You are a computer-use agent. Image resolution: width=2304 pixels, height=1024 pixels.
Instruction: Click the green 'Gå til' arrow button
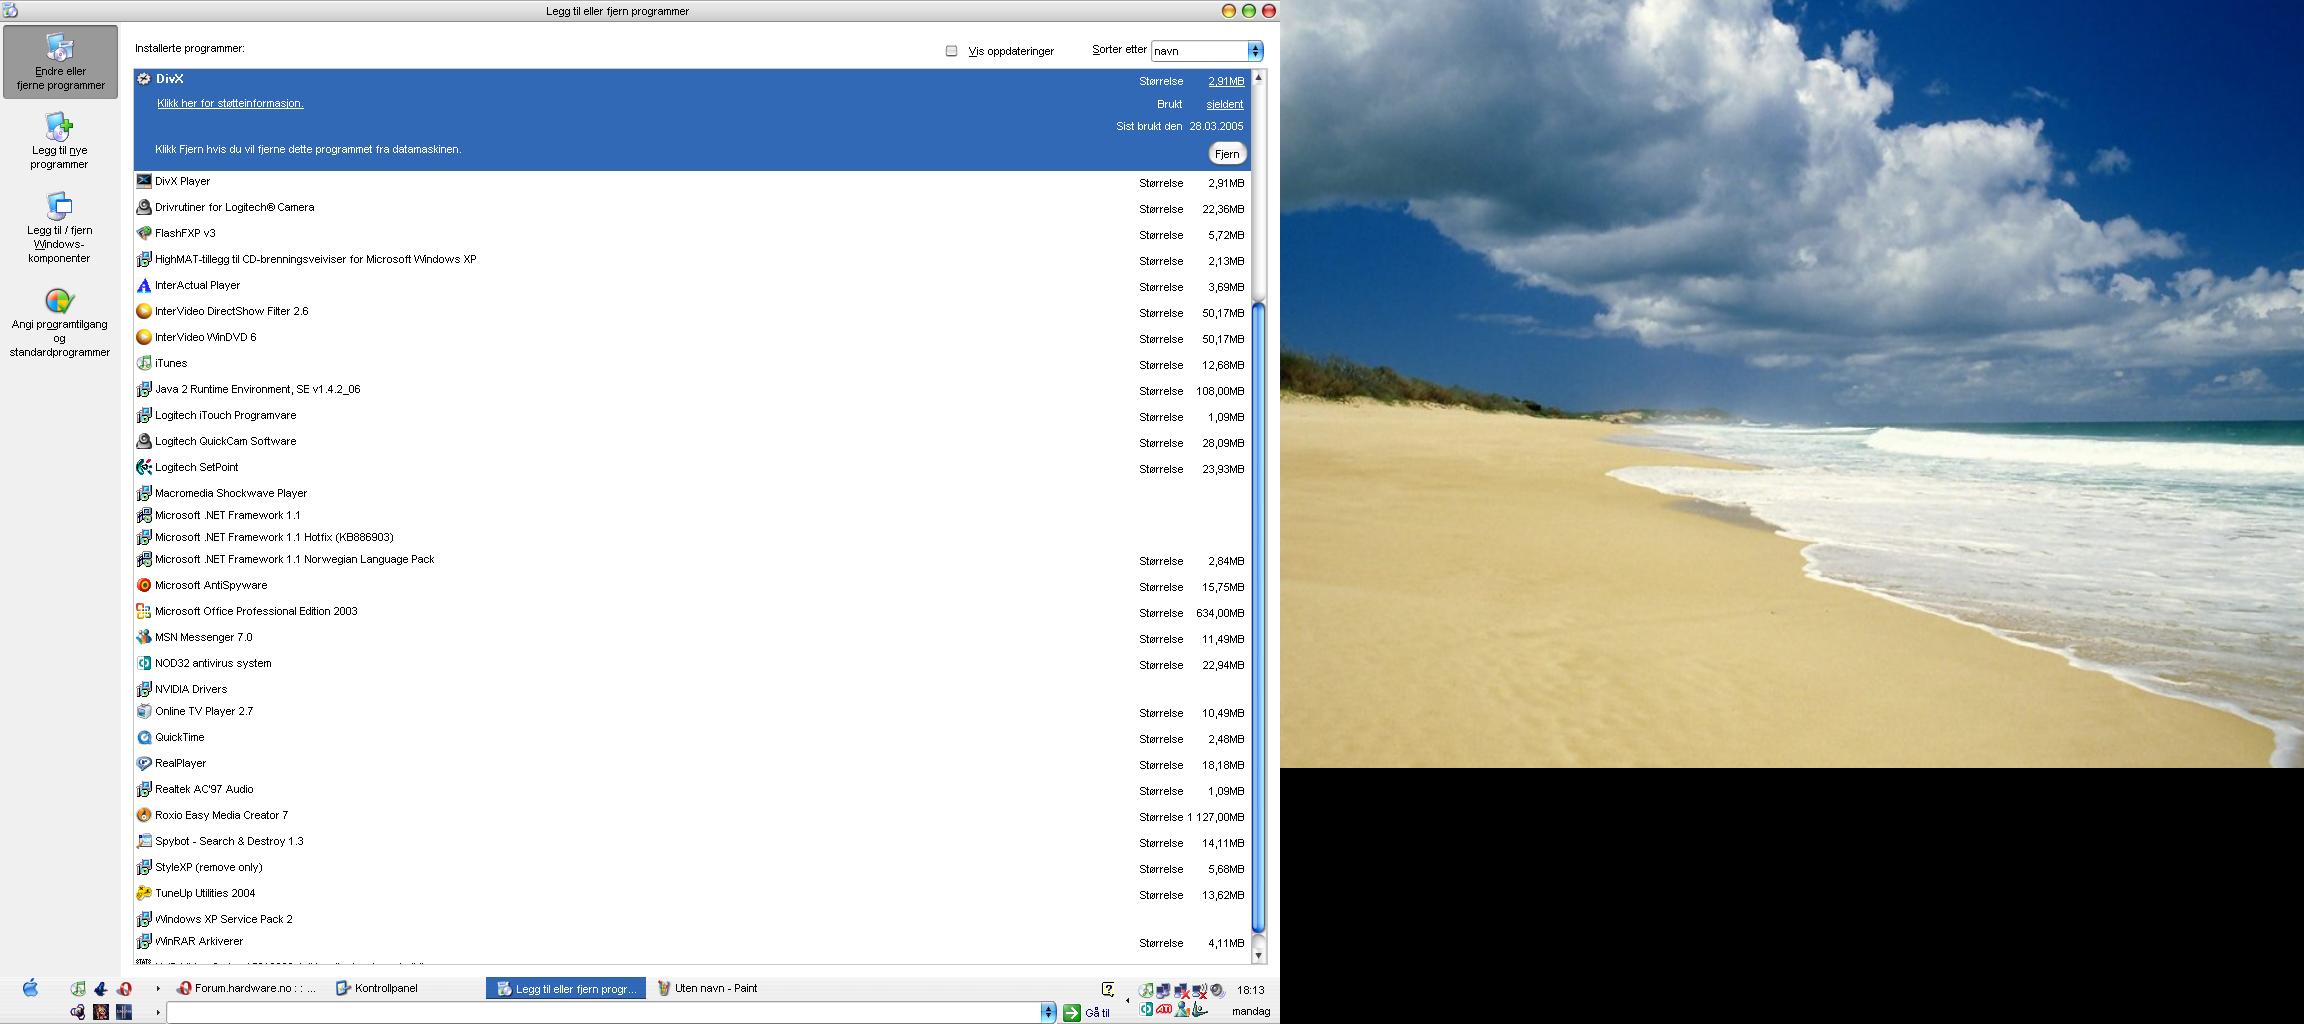tap(1072, 1012)
